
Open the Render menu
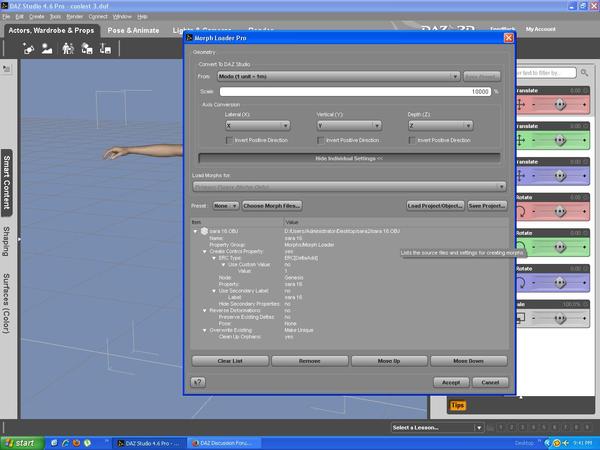pyautogui.click(x=75, y=16)
